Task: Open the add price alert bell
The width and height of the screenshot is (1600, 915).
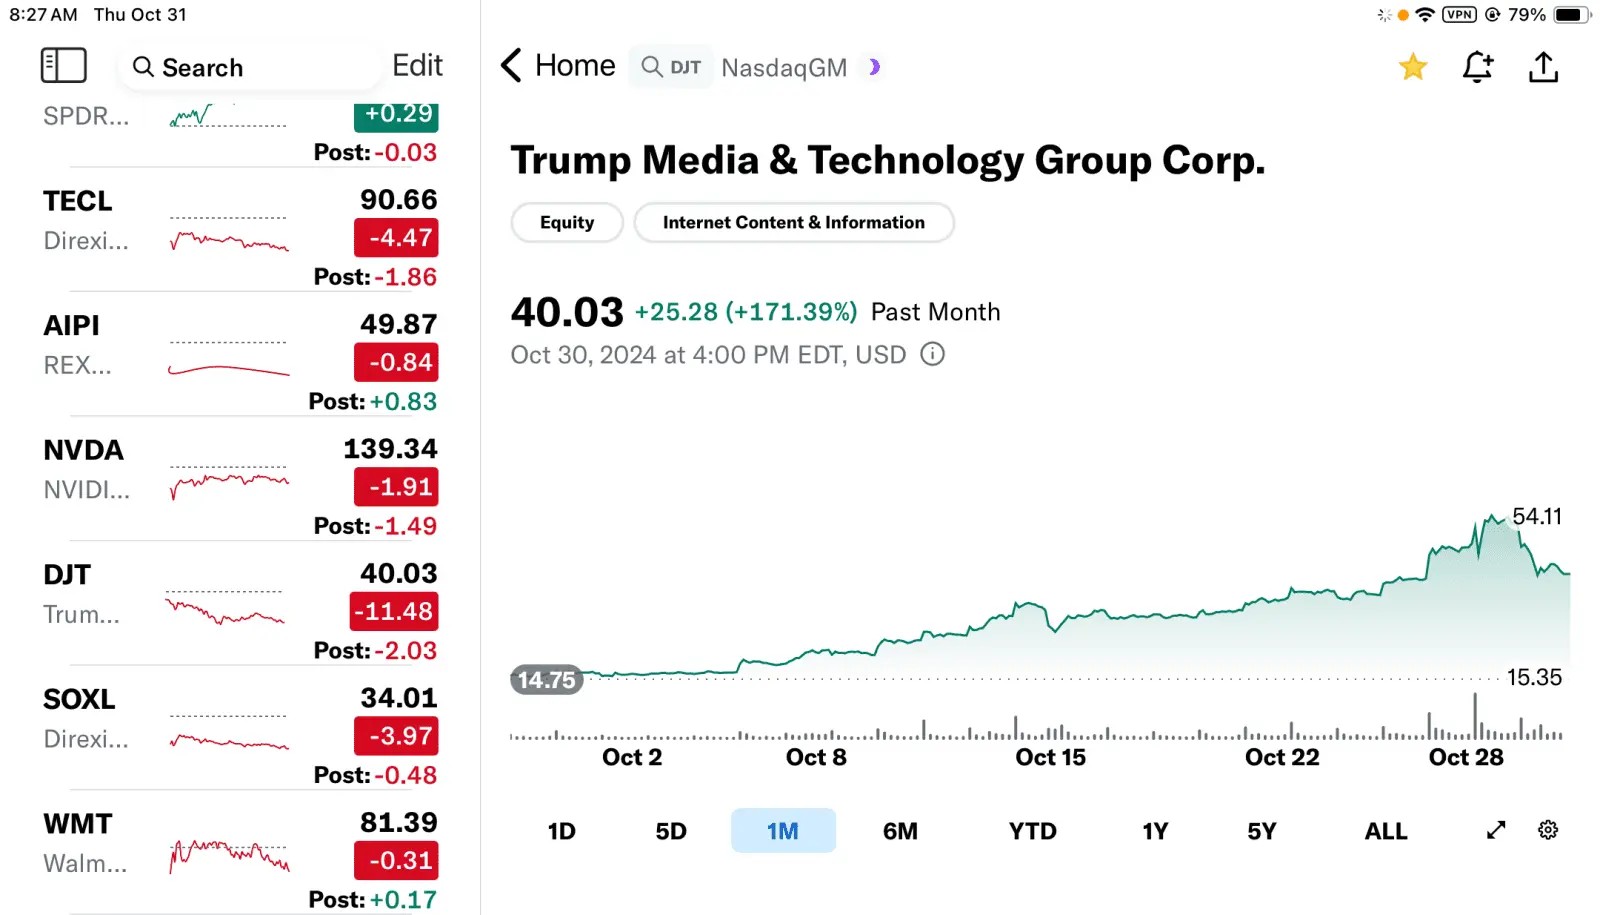Action: point(1477,67)
